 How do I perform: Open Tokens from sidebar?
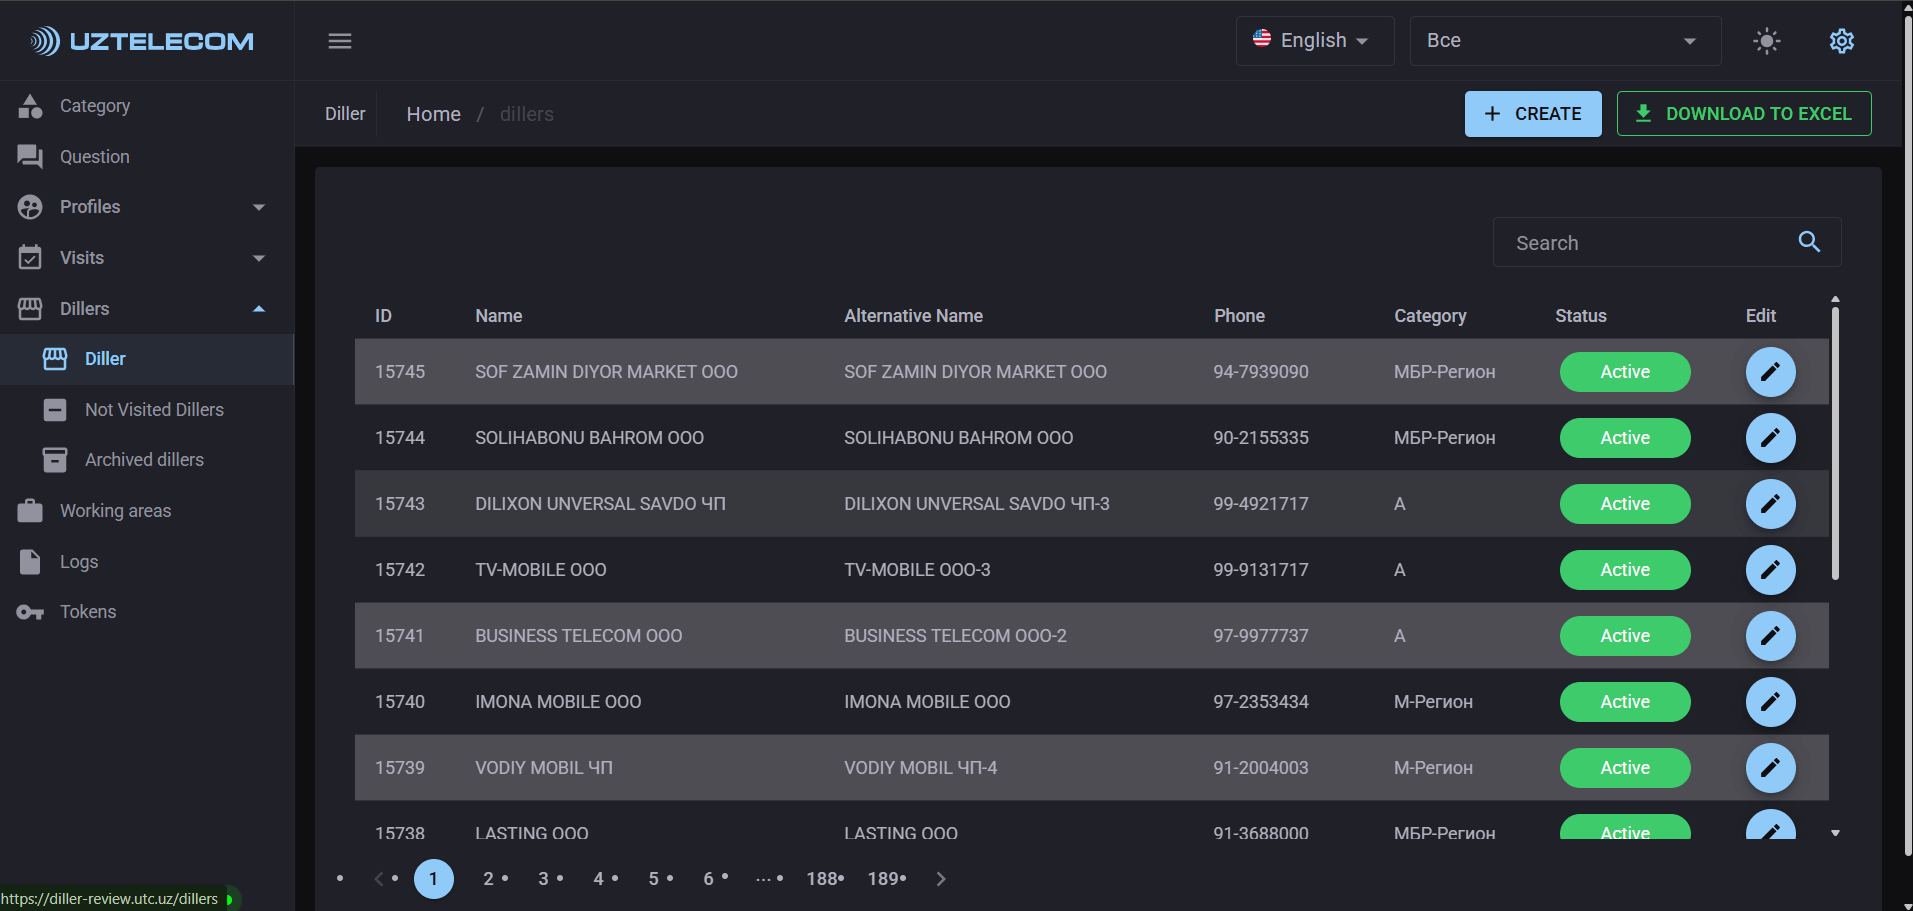[x=88, y=612]
